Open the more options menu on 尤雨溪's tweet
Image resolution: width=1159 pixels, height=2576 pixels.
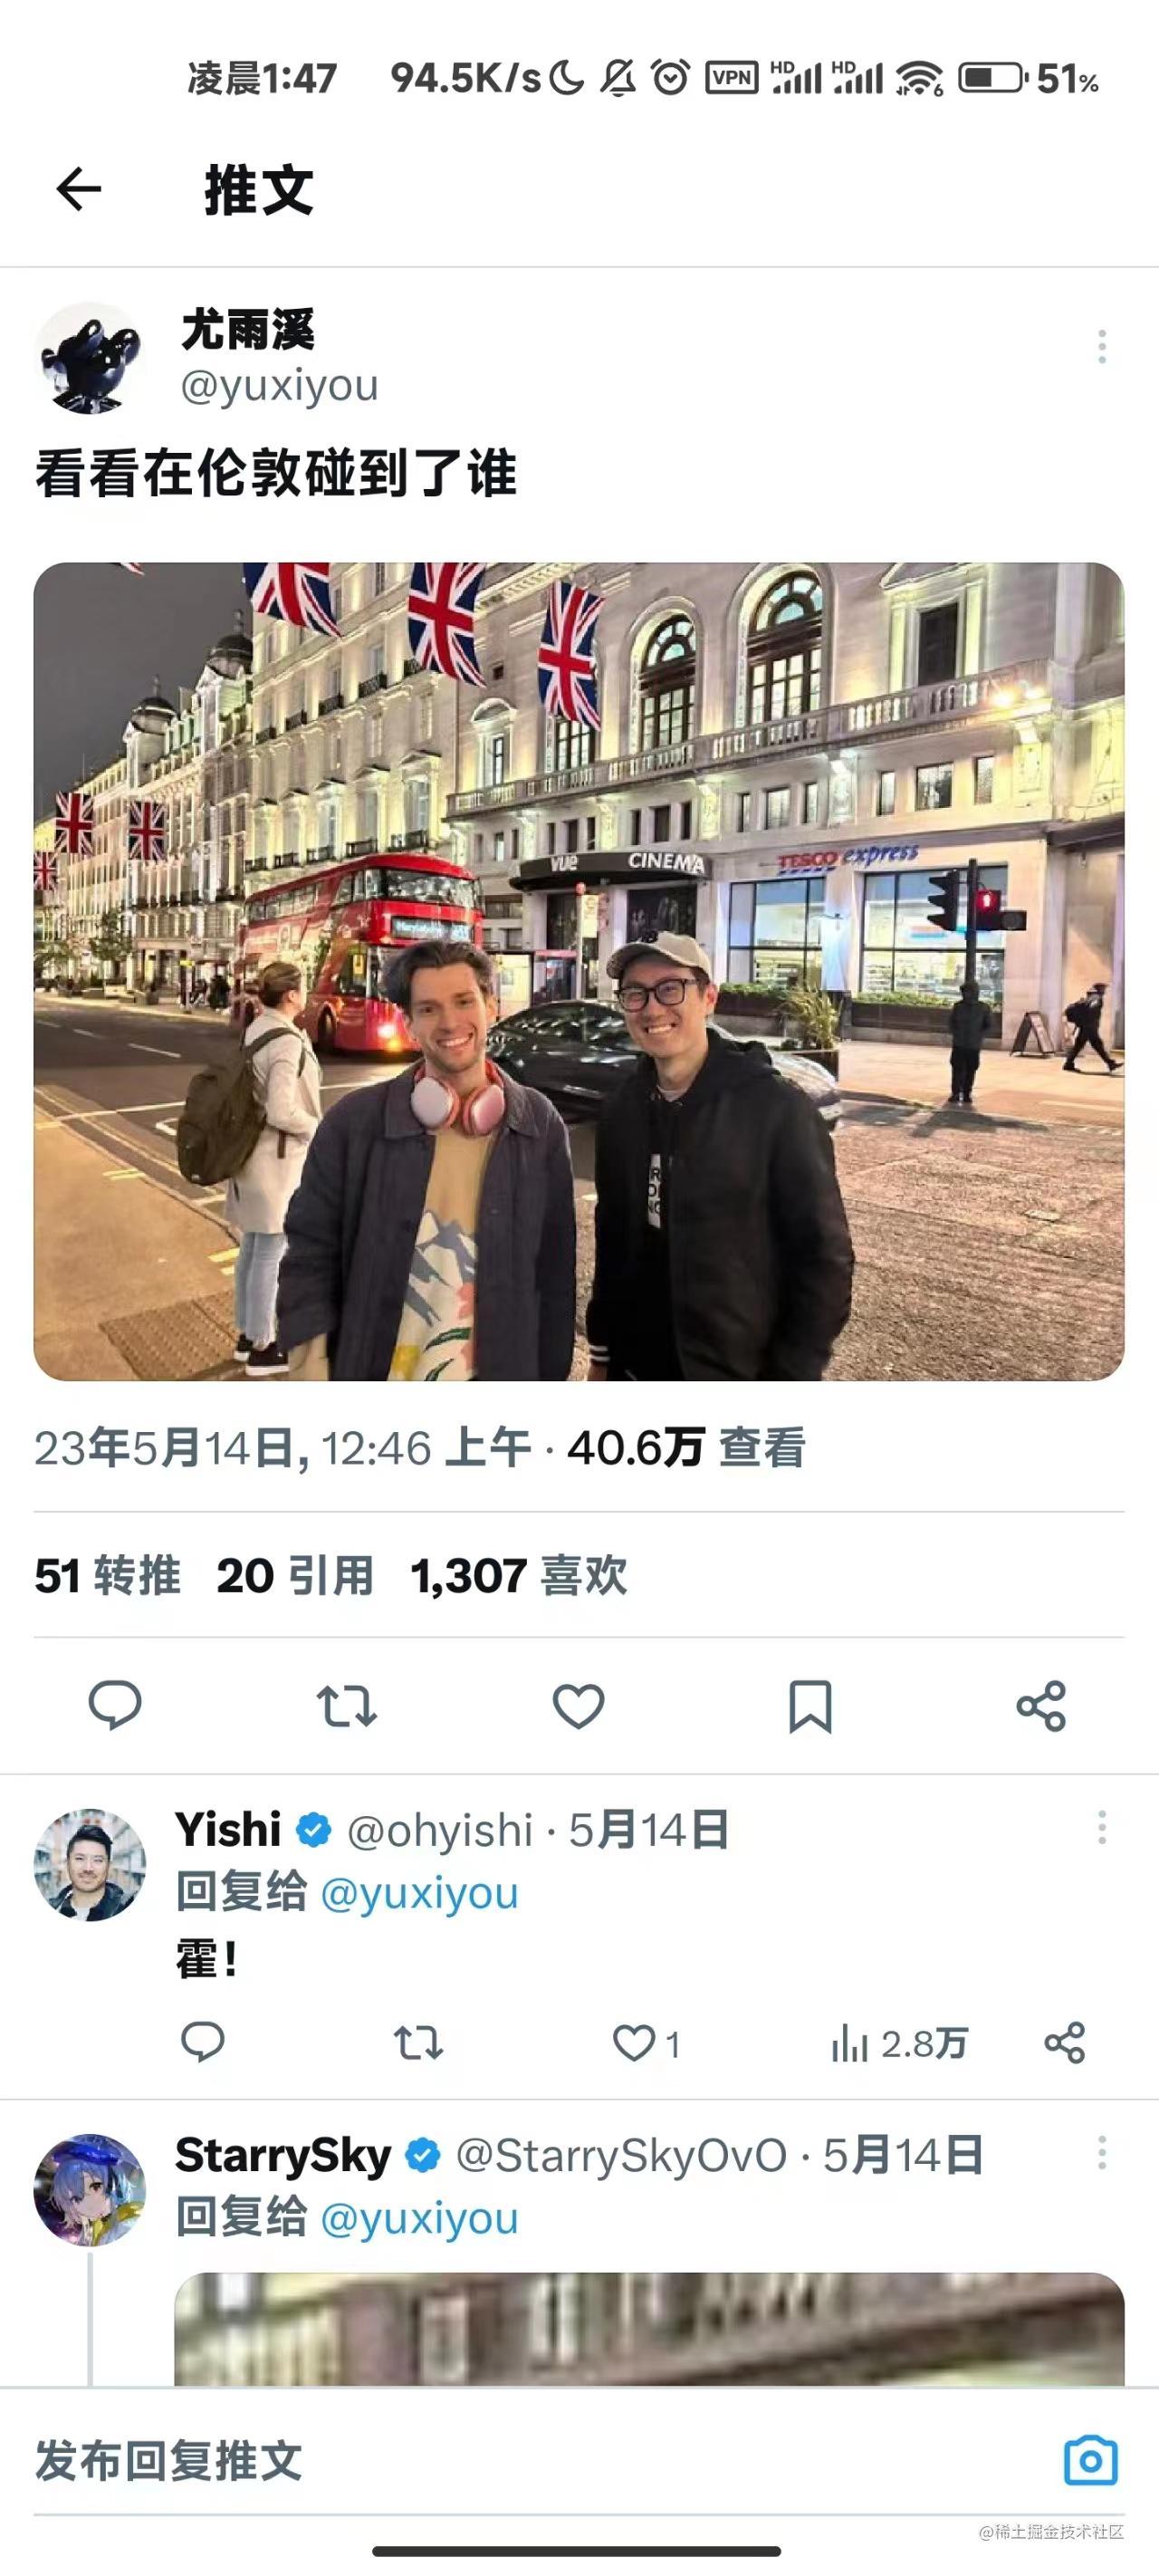click(x=1101, y=346)
